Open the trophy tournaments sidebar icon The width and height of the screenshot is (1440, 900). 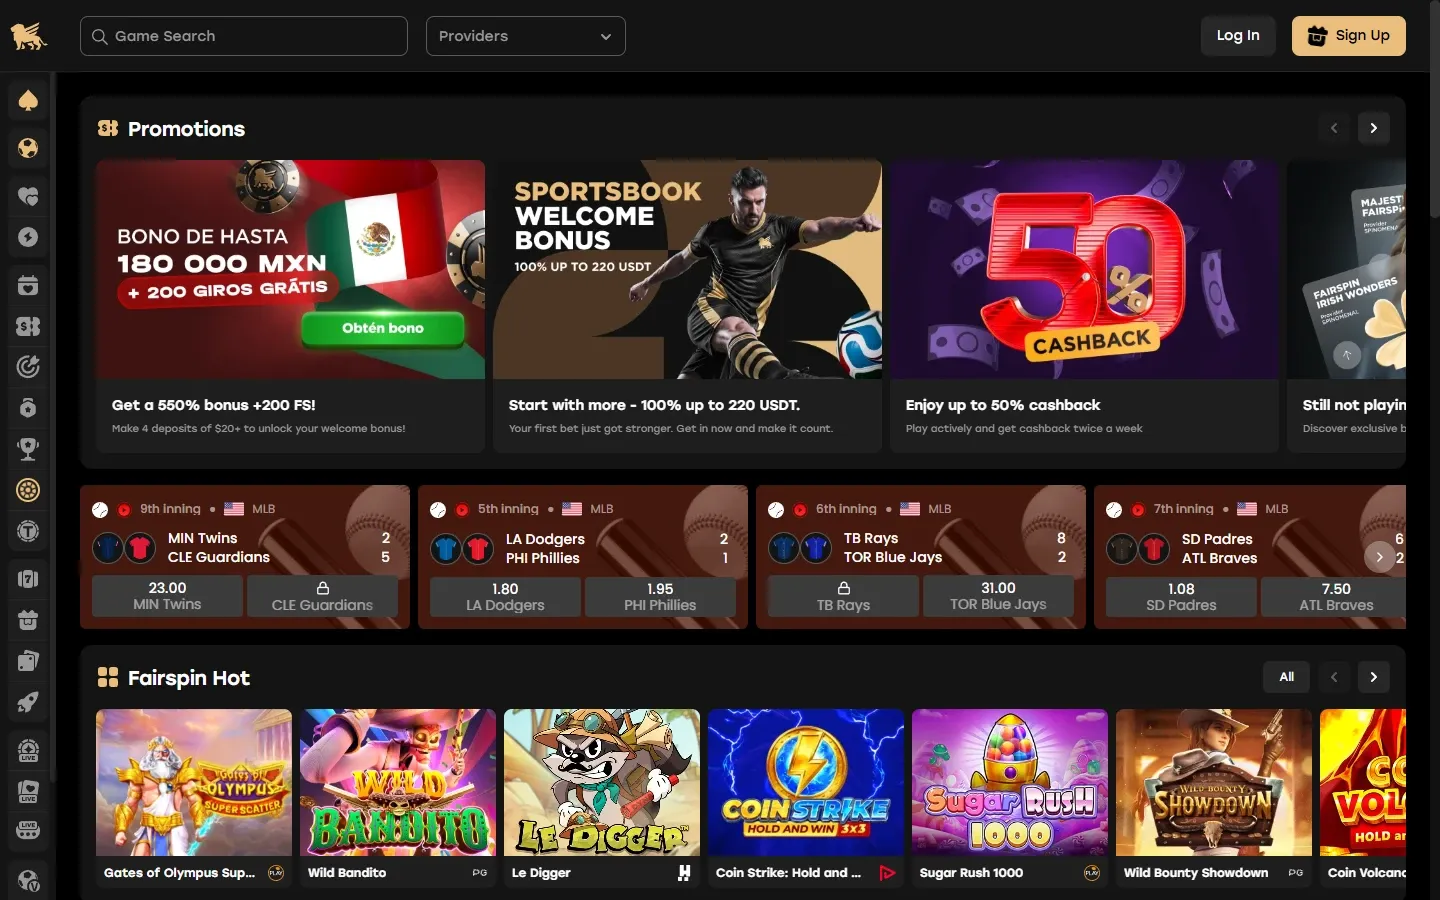tap(28, 449)
